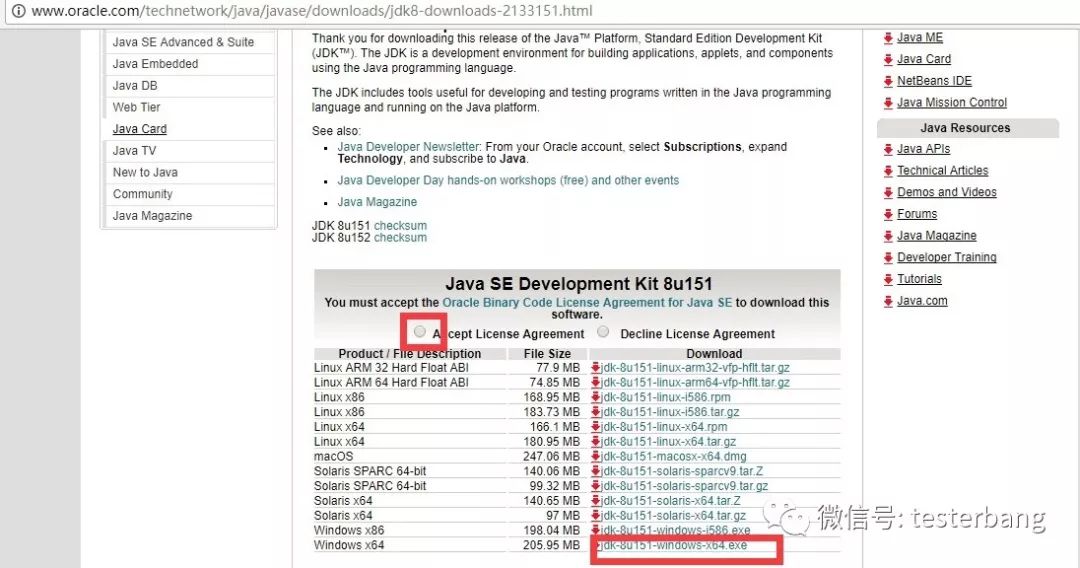Click the site info icon in address bar
Image resolution: width=1080 pixels, height=568 pixels.
pyautogui.click(x=19, y=11)
